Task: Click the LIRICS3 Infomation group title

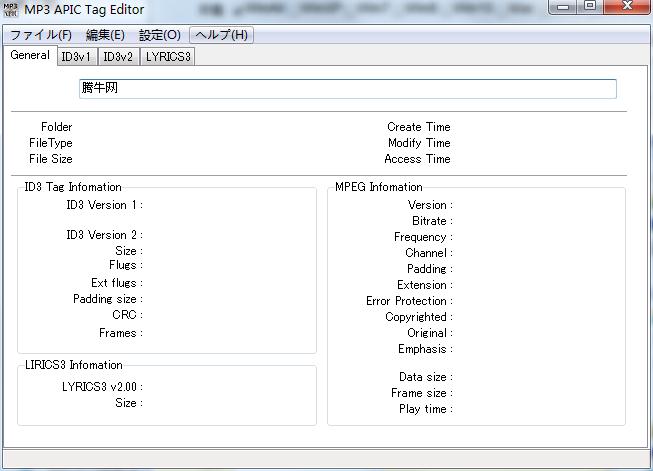Action: 74,365
